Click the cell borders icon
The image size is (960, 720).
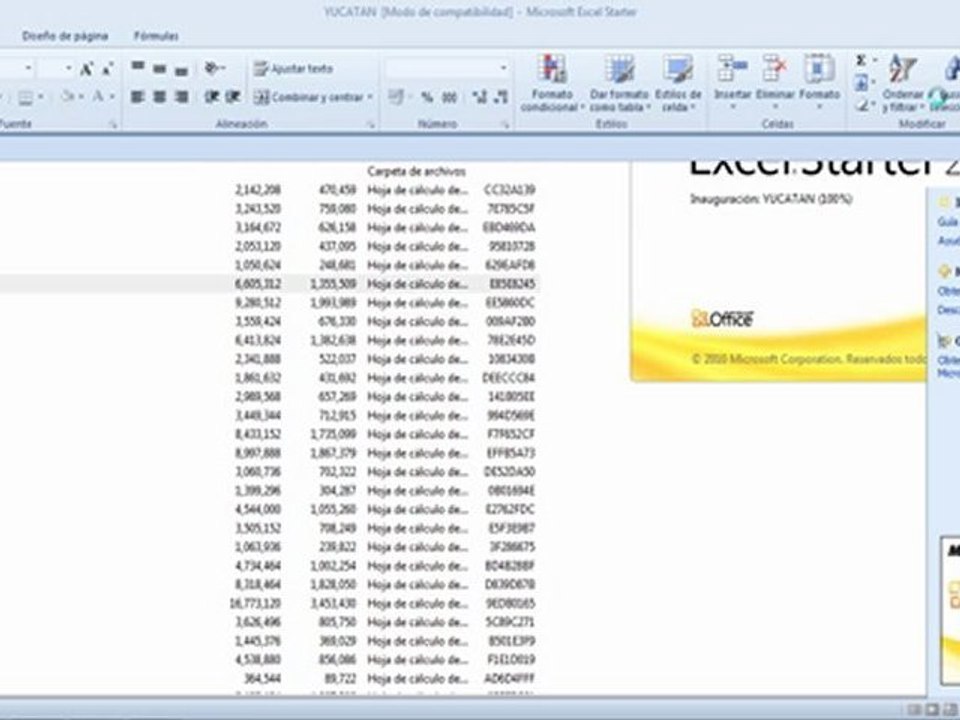(25, 97)
